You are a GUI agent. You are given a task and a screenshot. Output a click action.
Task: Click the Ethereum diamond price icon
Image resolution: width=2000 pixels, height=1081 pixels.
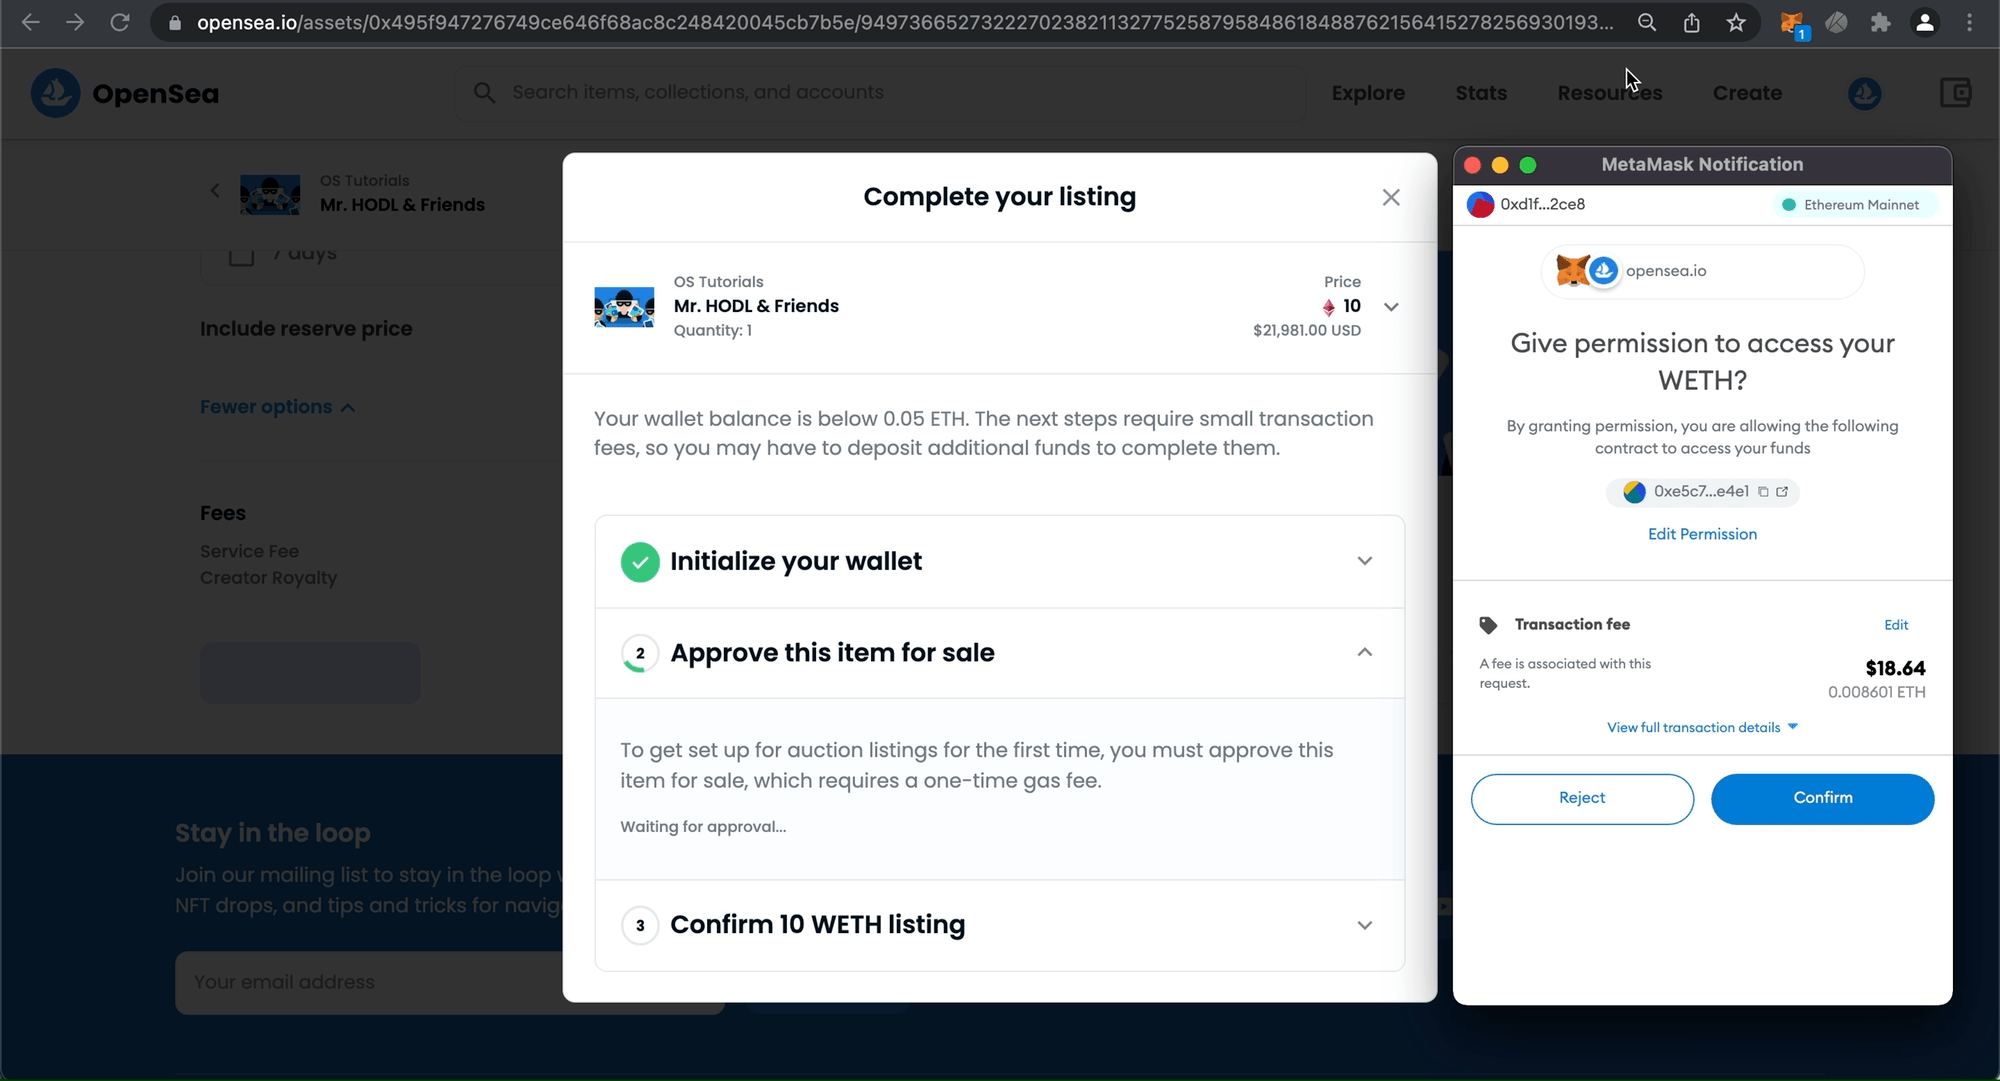pos(1328,307)
